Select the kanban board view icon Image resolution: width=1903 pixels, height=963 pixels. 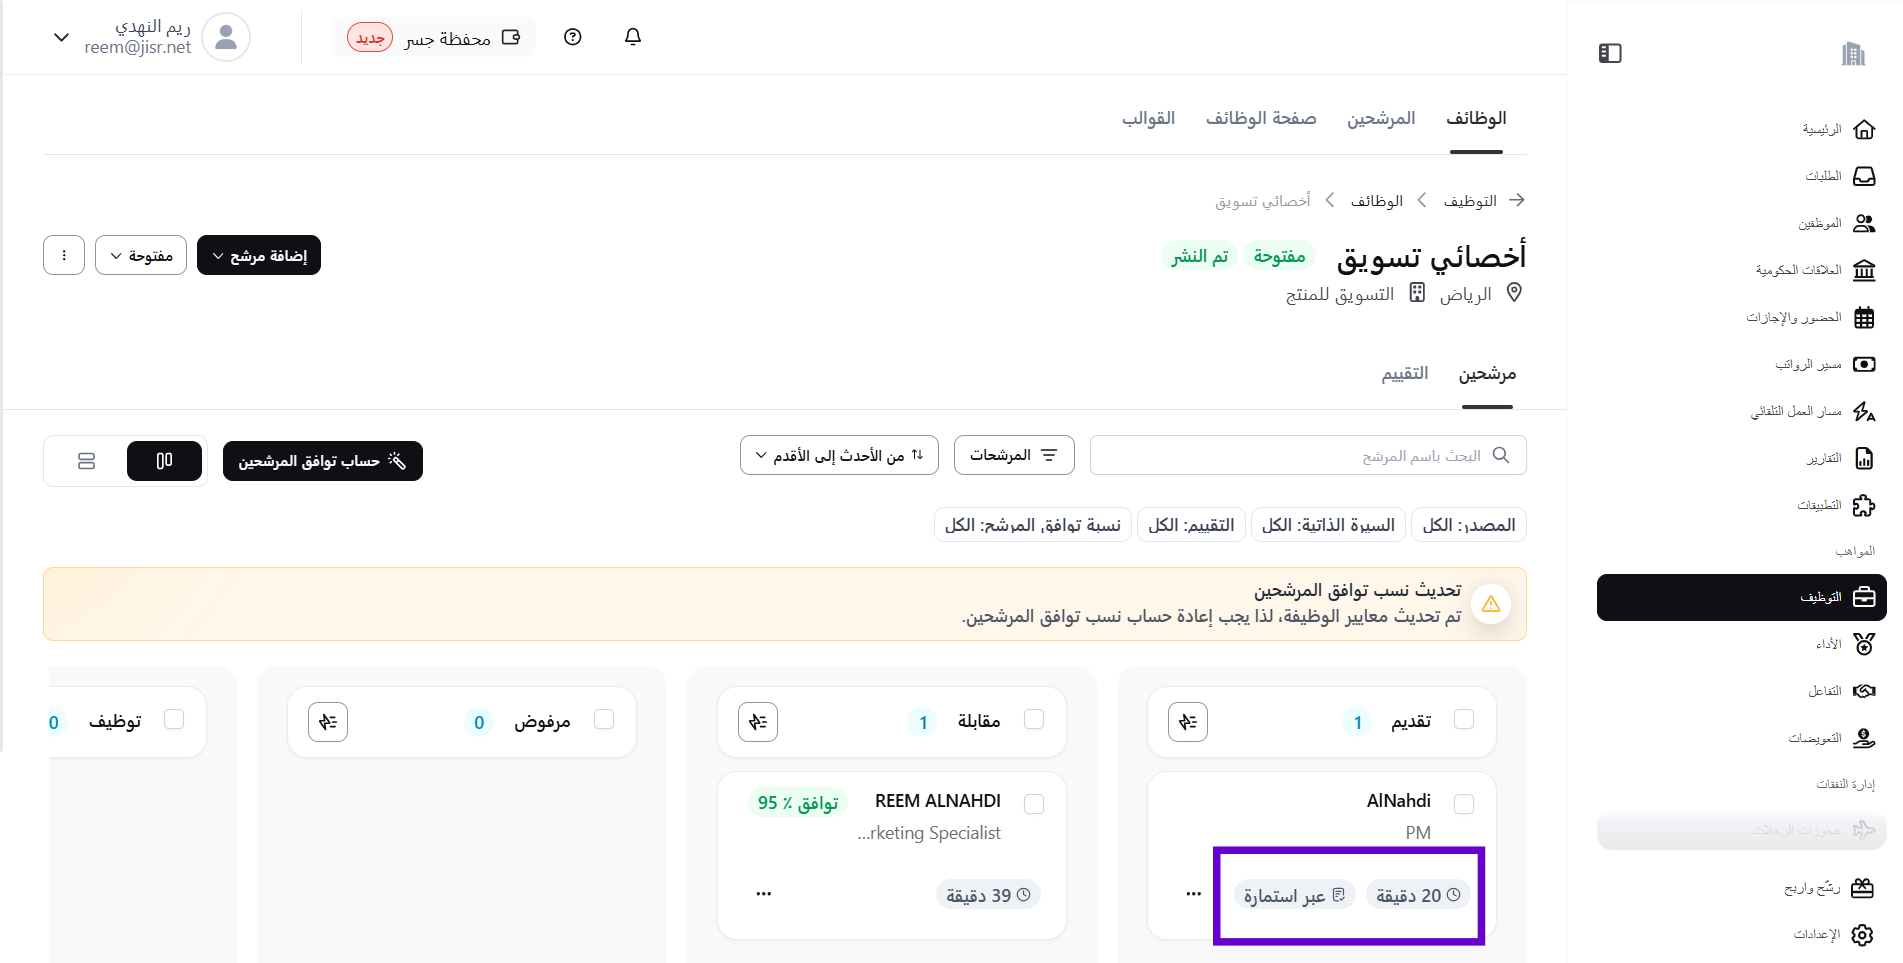pyautogui.click(x=164, y=461)
